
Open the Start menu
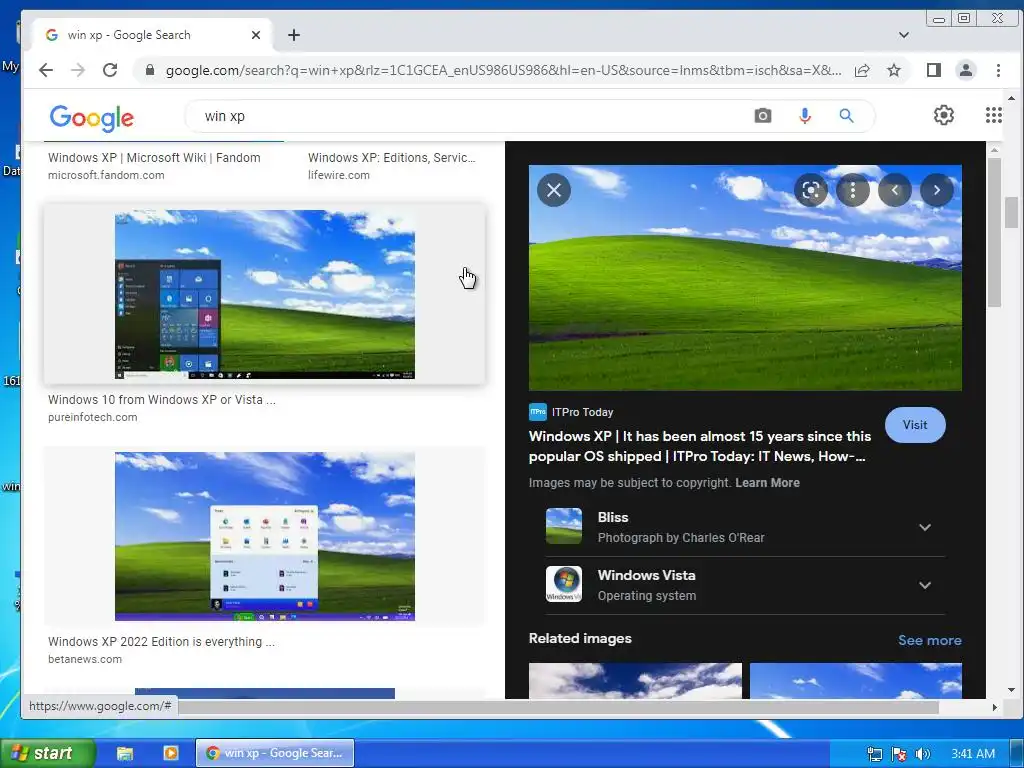click(46, 753)
